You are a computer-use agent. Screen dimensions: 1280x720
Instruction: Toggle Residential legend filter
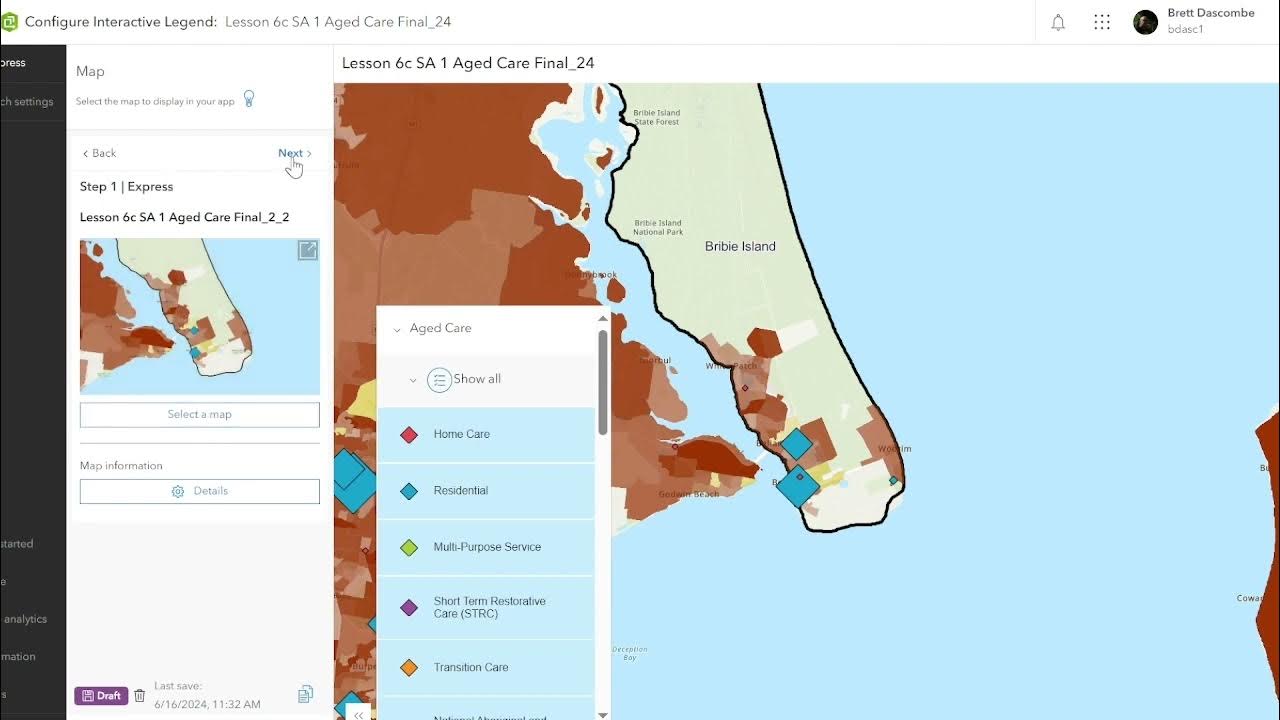tap(486, 491)
